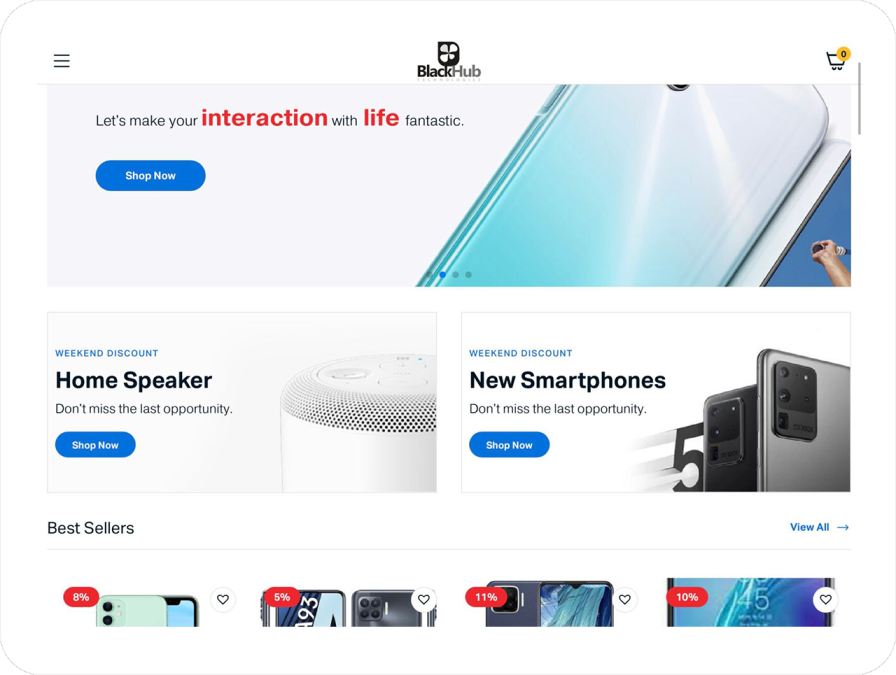Open the shopping cart icon
Screen dimensions: 896x675
(x=837, y=59)
